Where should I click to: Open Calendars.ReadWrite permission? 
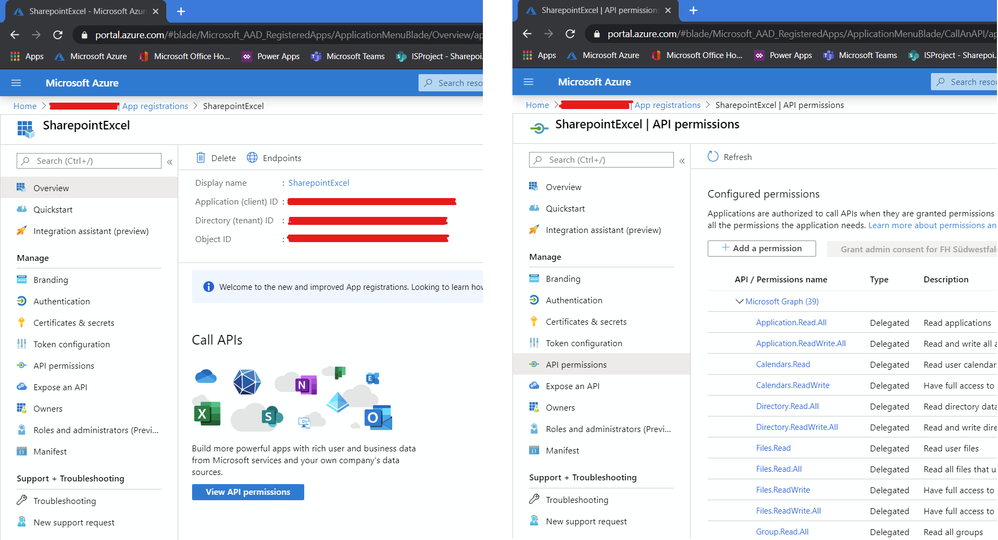[x=792, y=385]
